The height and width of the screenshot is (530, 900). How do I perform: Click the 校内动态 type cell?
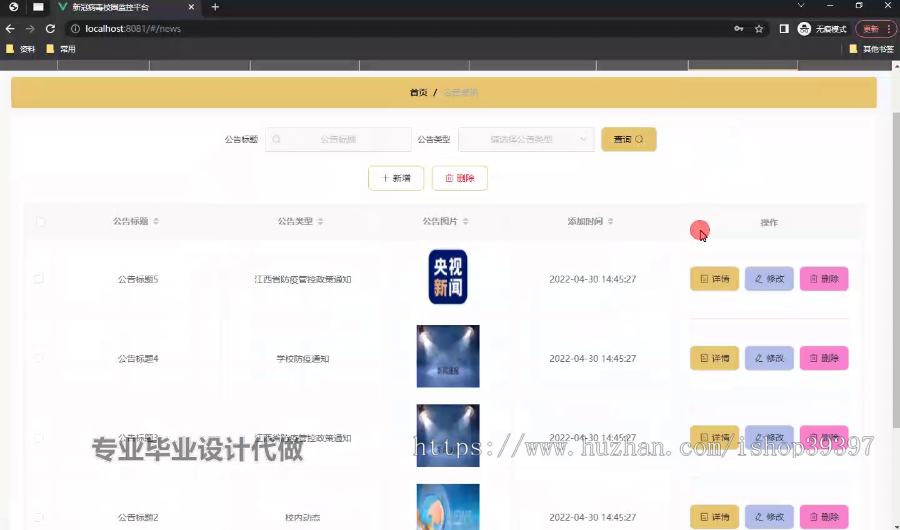[302, 517]
